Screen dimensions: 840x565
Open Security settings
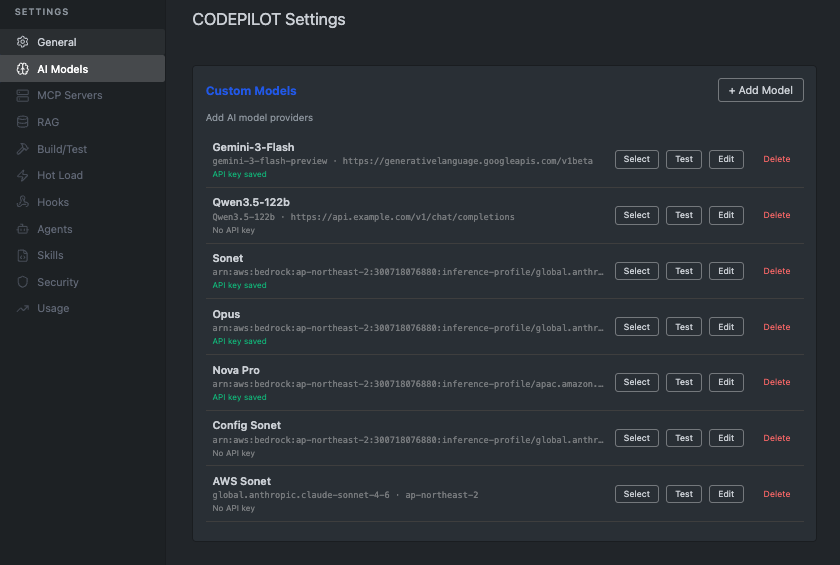82,282
